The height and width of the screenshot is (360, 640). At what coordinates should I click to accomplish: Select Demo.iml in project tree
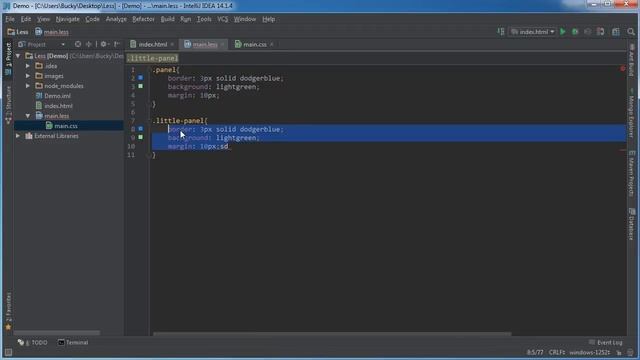point(57,96)
